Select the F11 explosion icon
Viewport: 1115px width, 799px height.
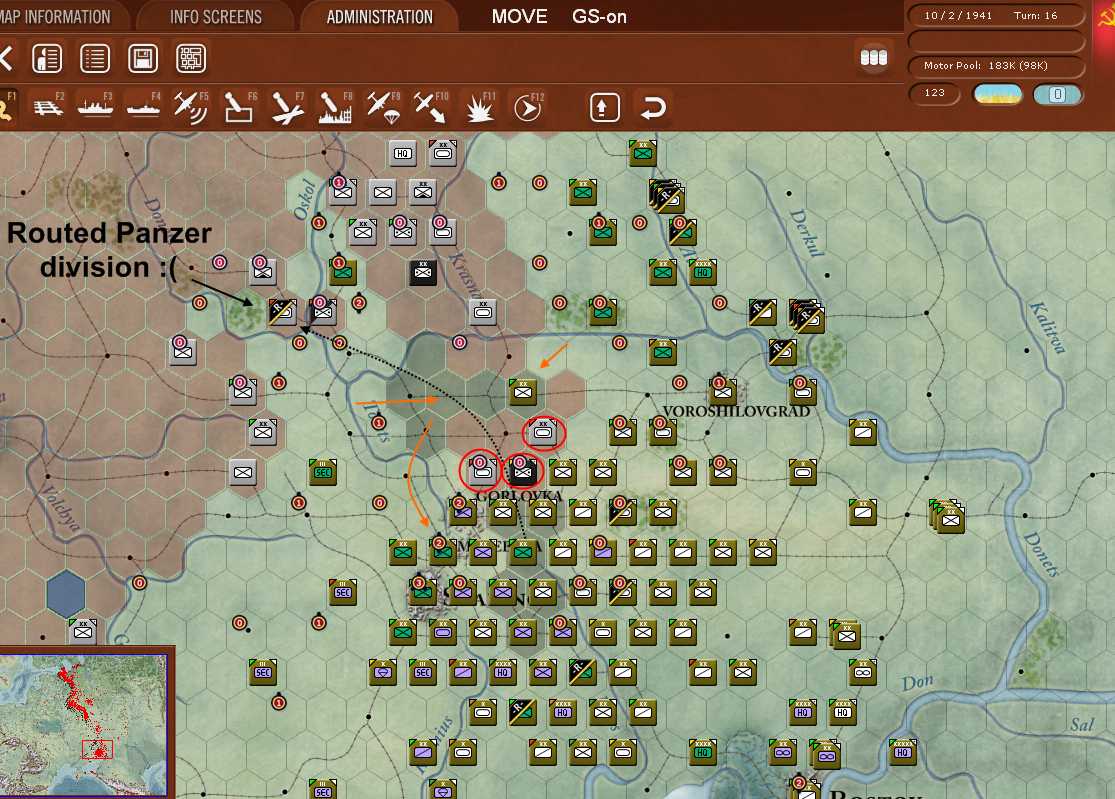(x=479, y=108)
